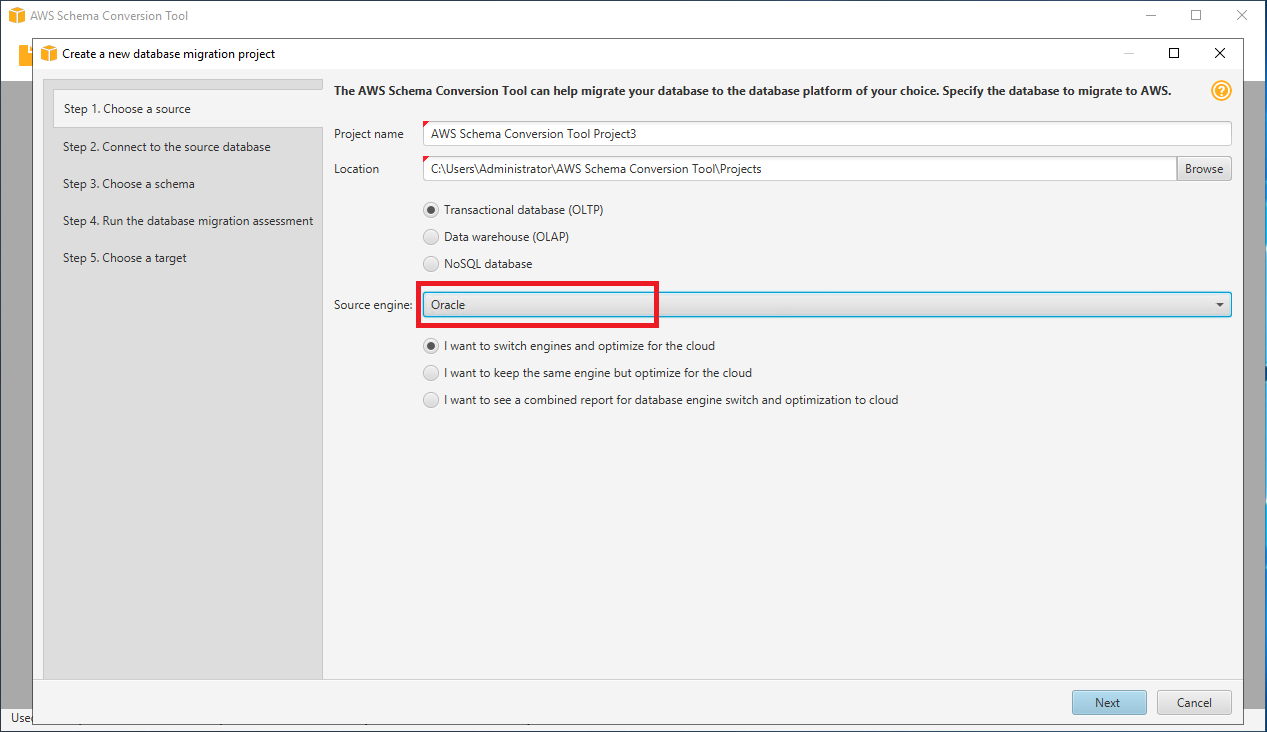Click the dialog's orange cube title icon
The image size is (1267, 732).
coord(49,53)
